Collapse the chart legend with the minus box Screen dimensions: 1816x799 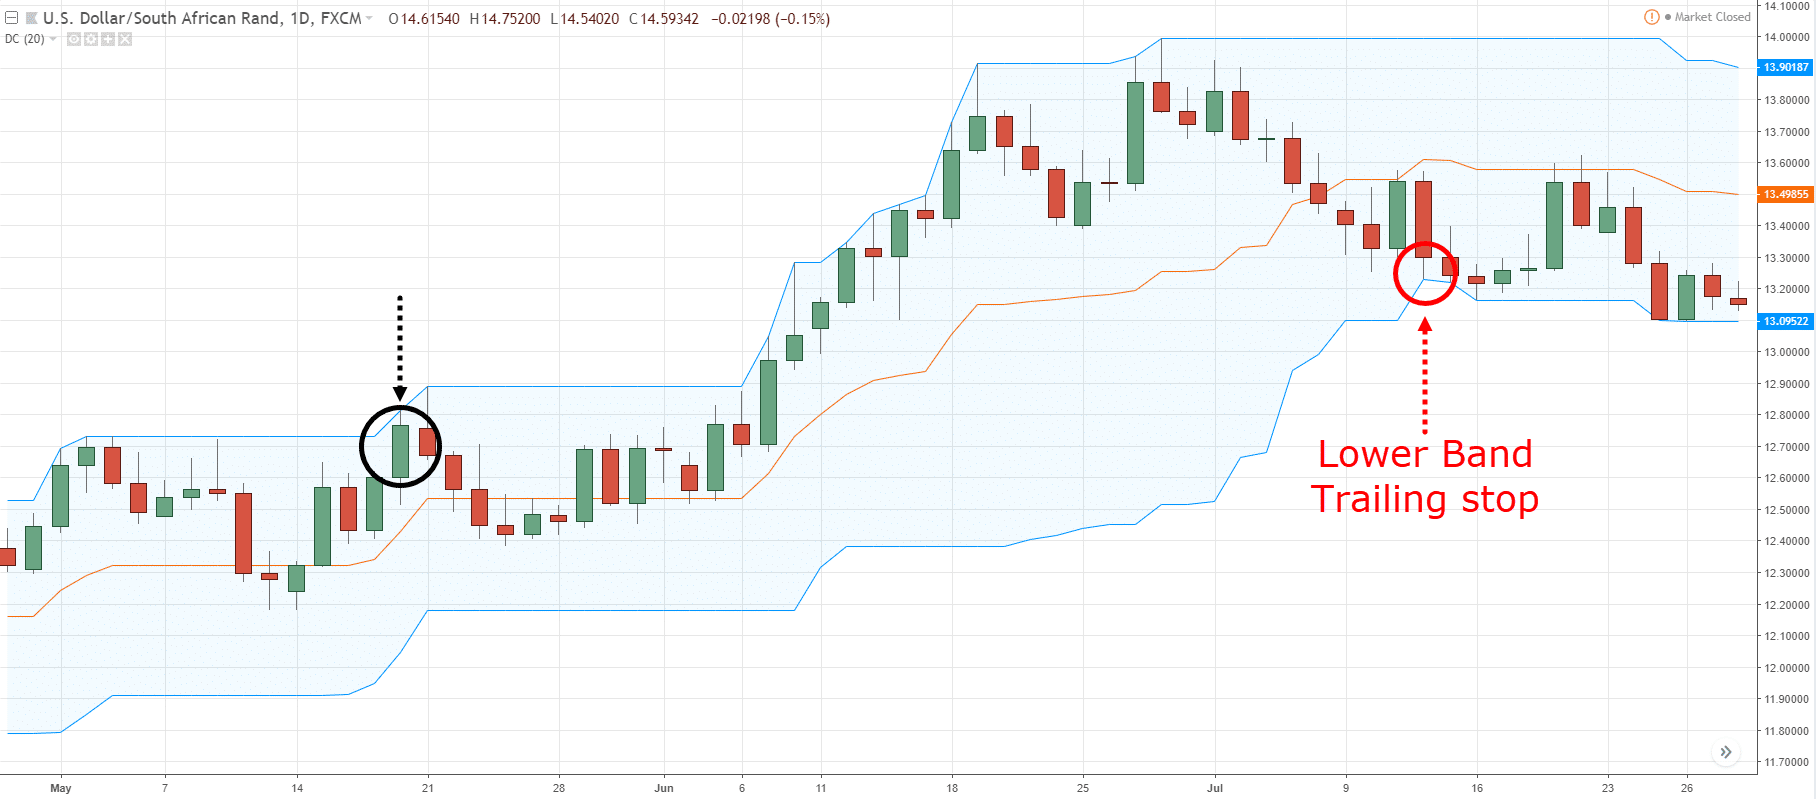point(11,18)
